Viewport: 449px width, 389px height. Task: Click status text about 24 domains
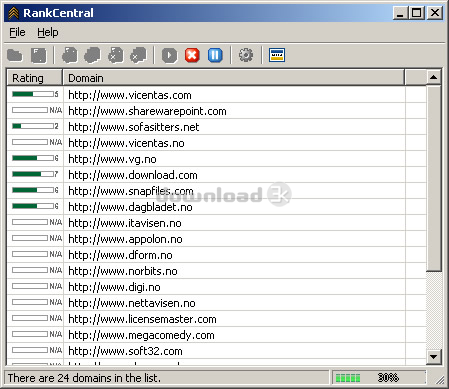pyautogui.click(x=84, y=378)
